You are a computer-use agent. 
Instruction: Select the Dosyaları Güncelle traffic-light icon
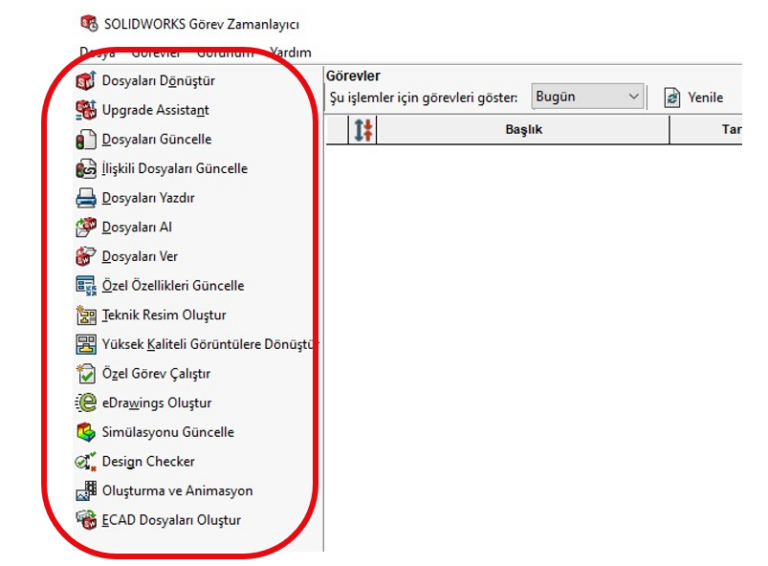(x=86, y=140)
